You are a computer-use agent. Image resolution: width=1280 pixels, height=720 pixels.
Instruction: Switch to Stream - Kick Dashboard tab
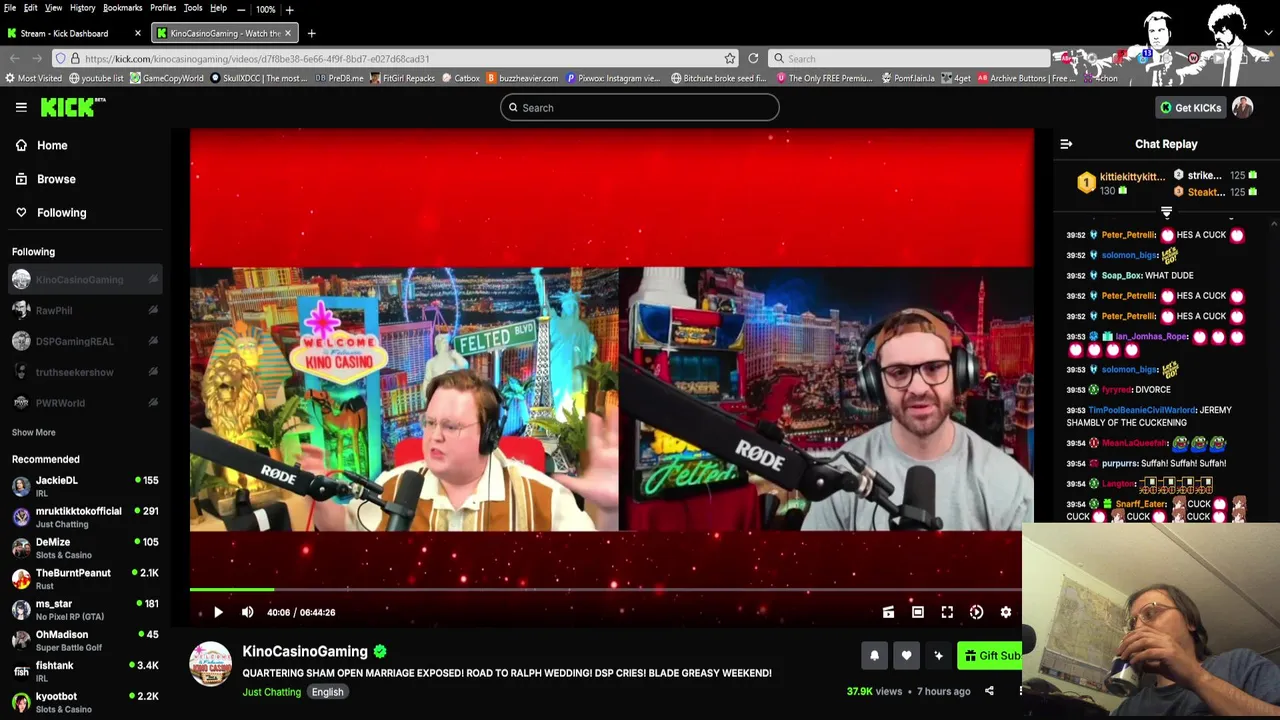tap(73, 33)
